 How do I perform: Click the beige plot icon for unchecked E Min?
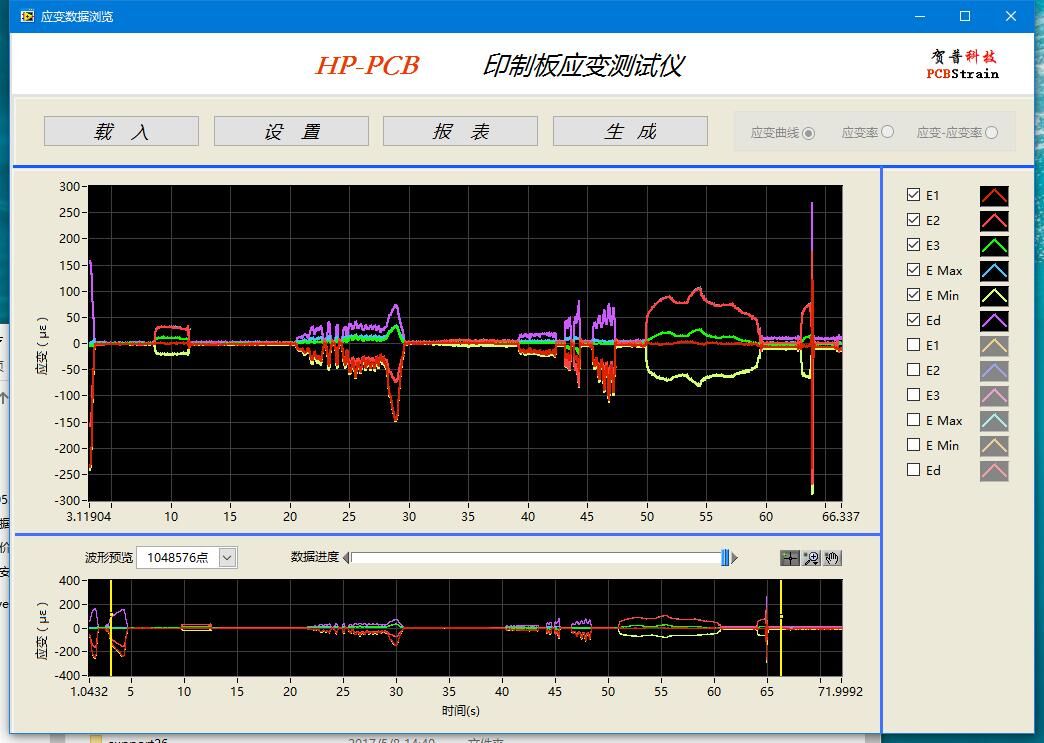tap(994, 445)
